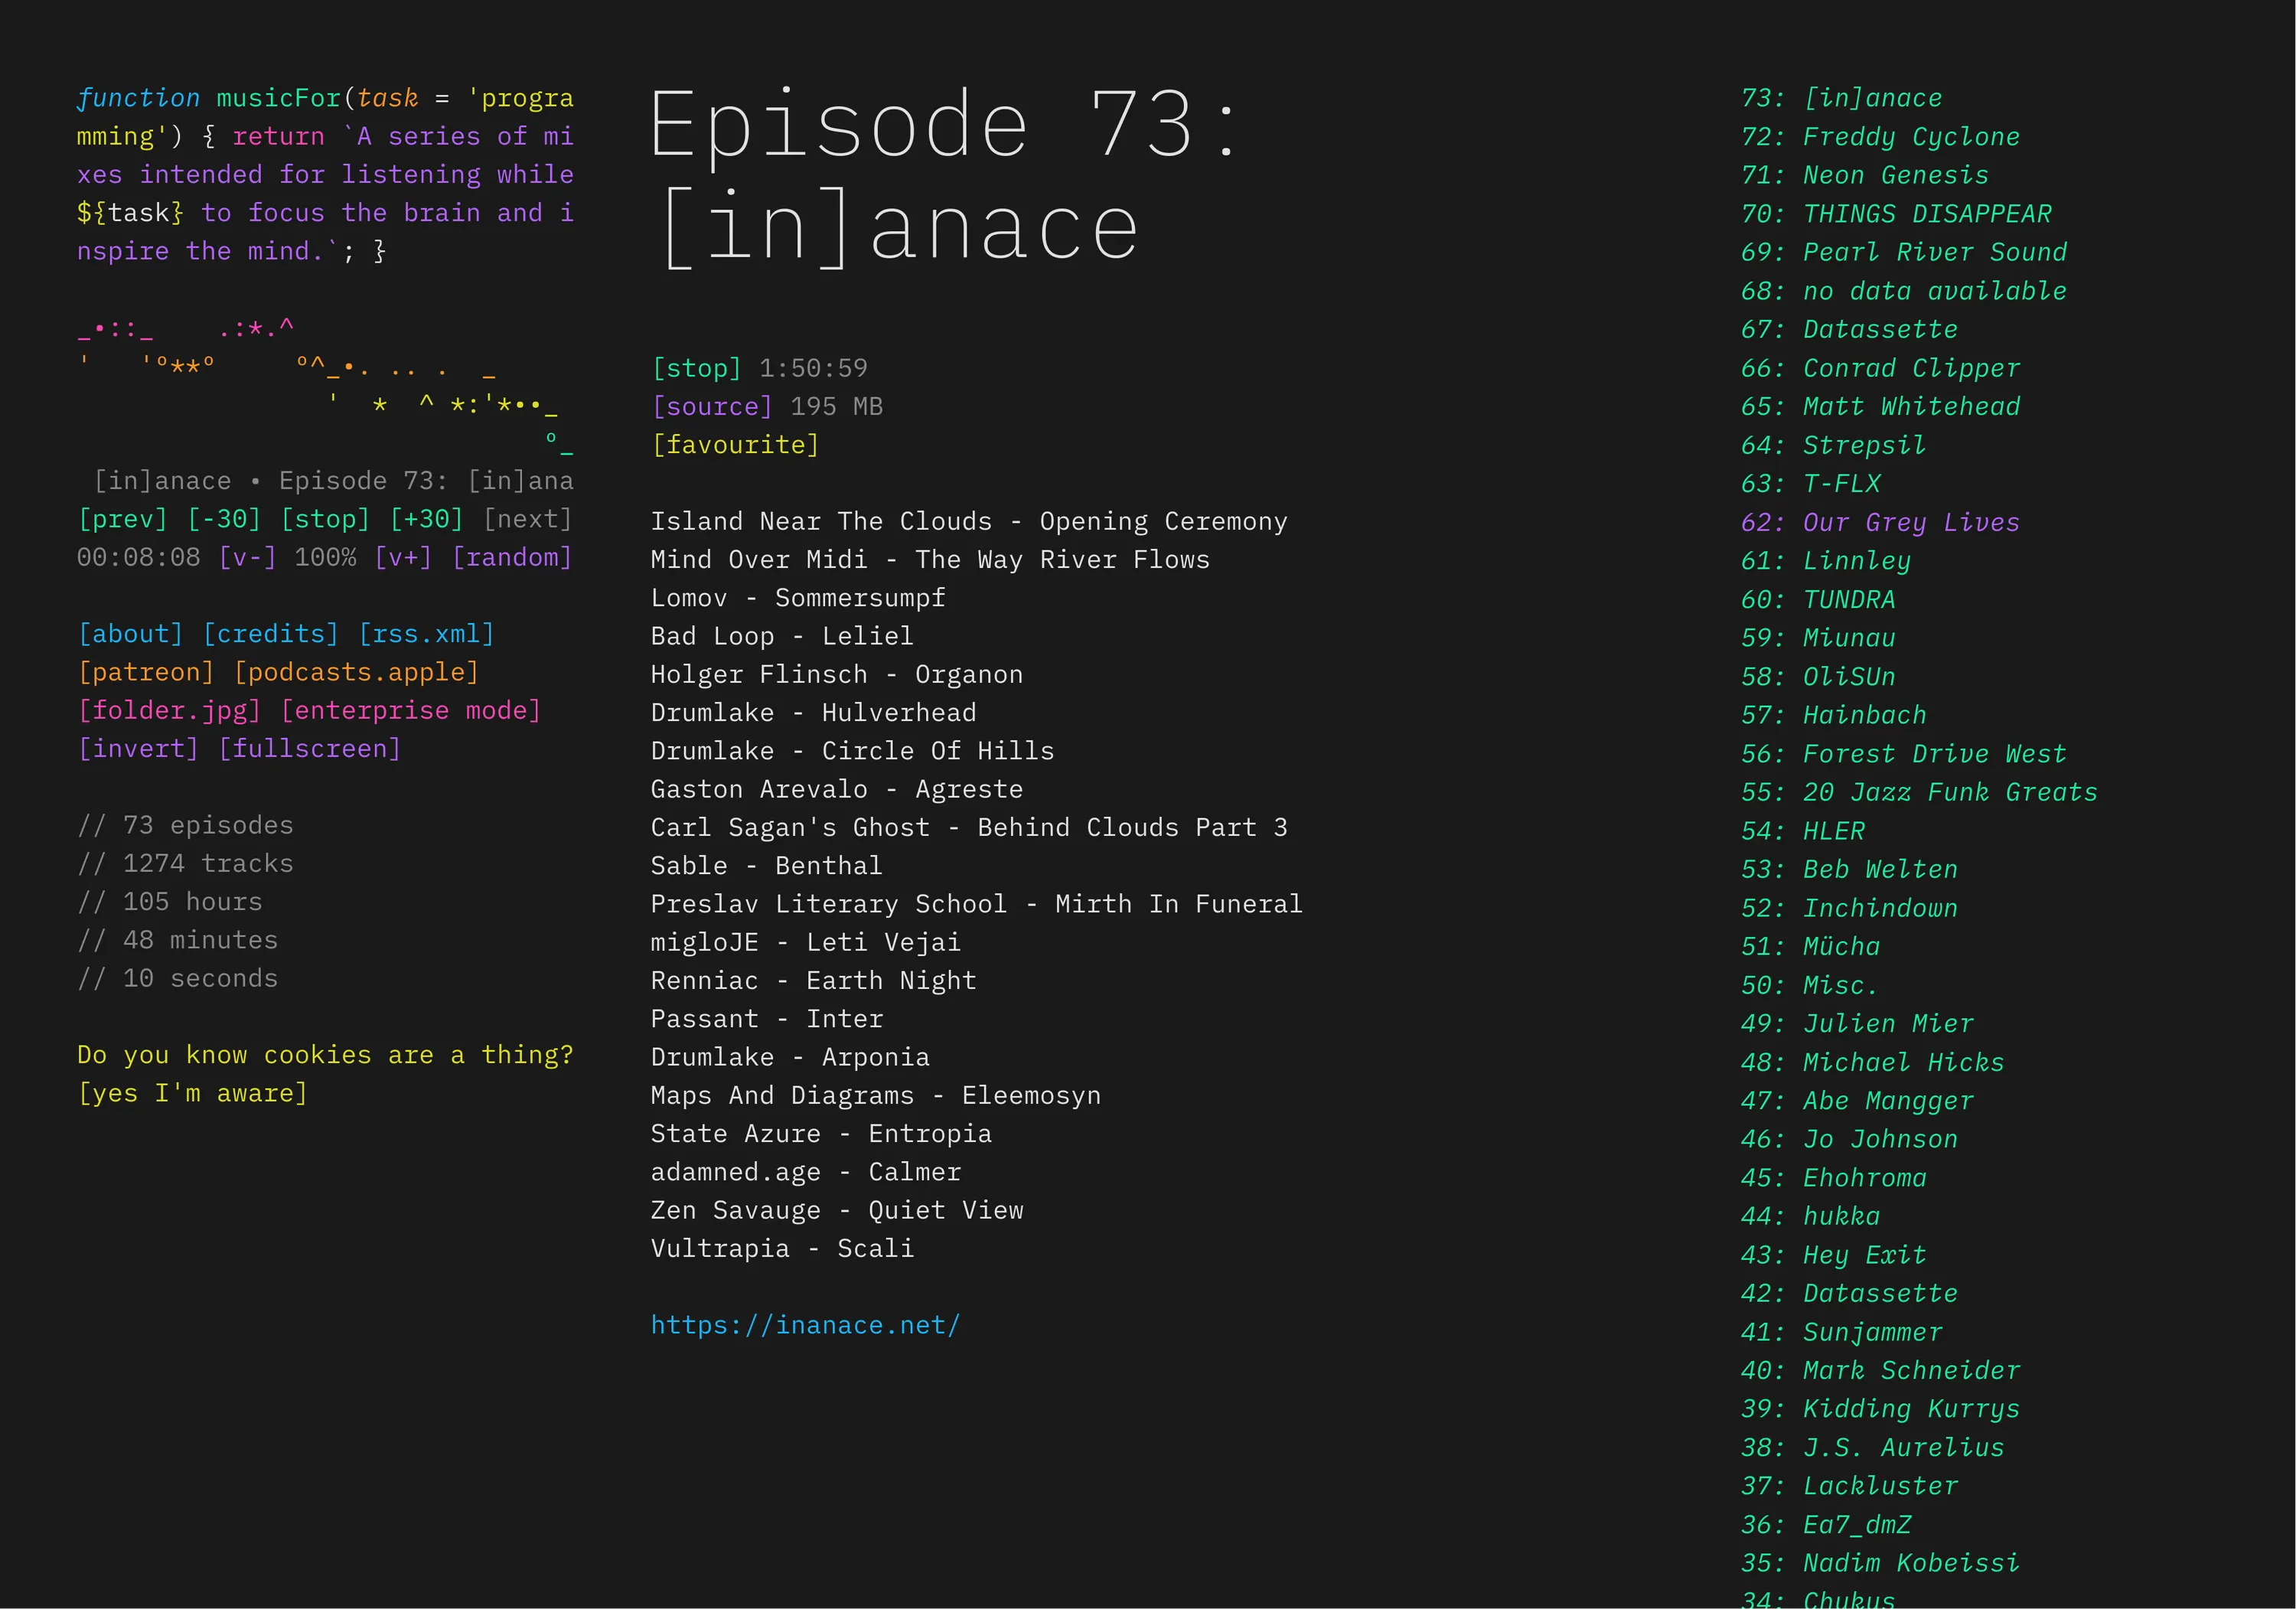Play a [random] episode
Screen dimensions: 2296x1609
(512, 557)
